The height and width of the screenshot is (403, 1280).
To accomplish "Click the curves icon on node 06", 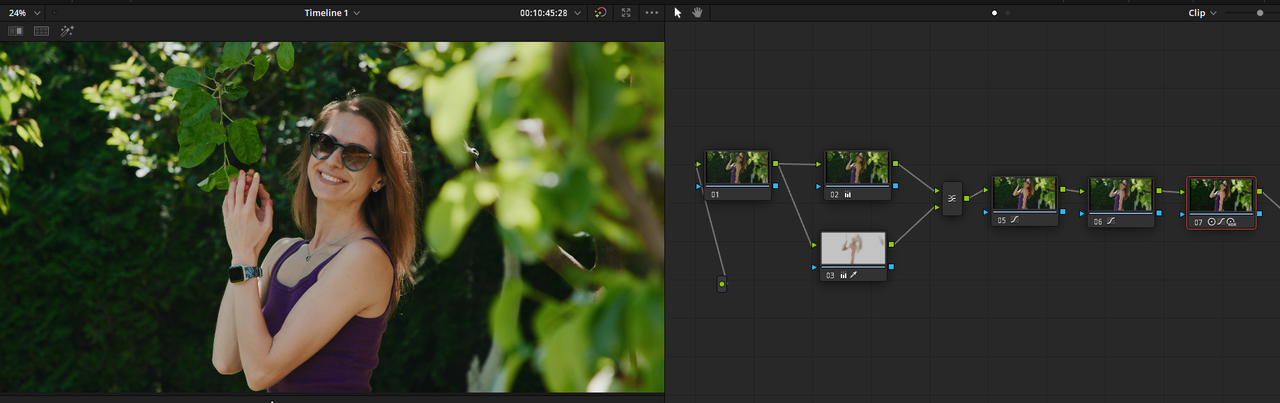I will coord(1111,221).
